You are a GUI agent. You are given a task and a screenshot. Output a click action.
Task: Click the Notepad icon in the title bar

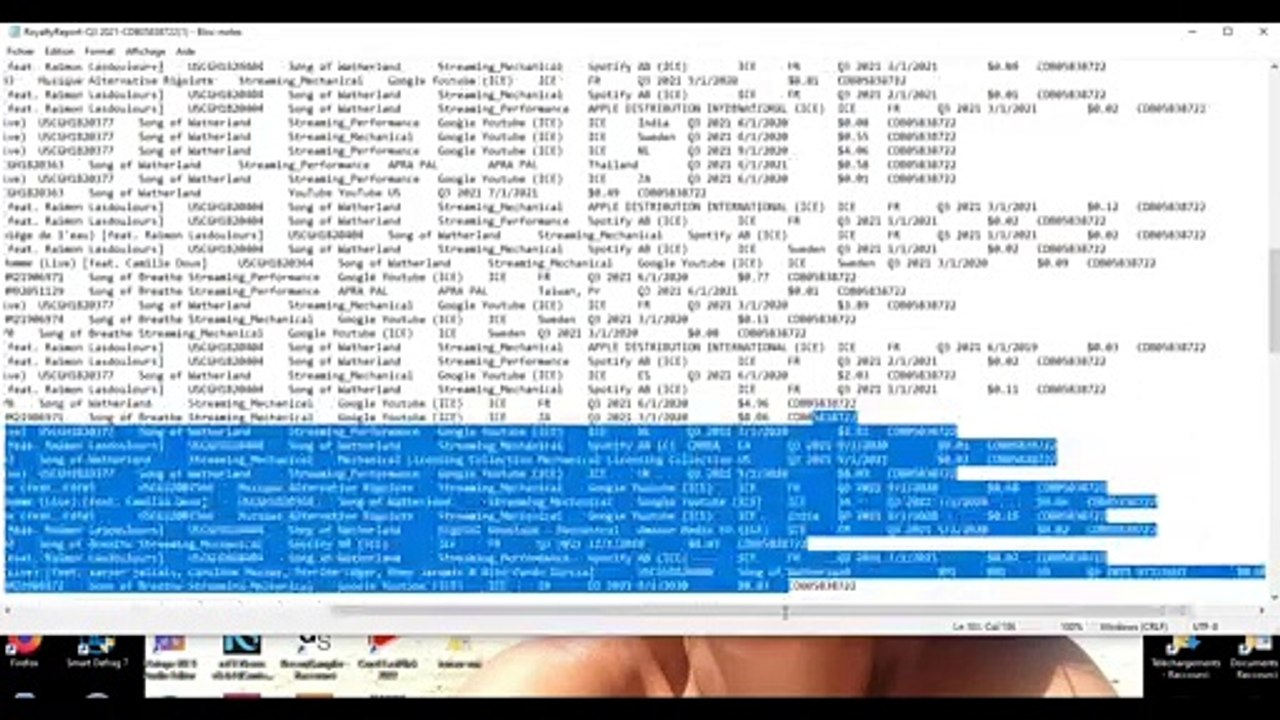[x=15, y=32]
